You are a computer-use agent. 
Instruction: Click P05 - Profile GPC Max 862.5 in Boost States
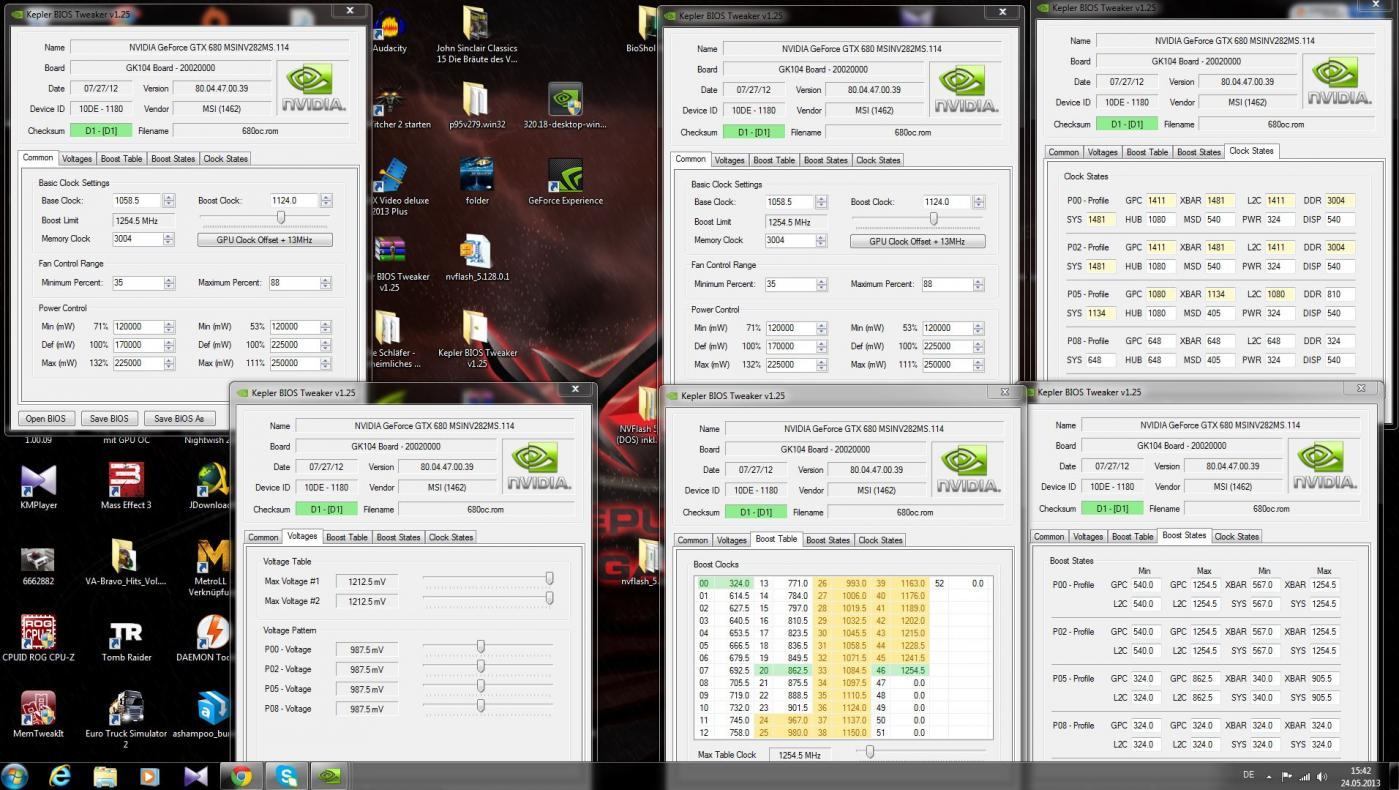pos(1204,679)
